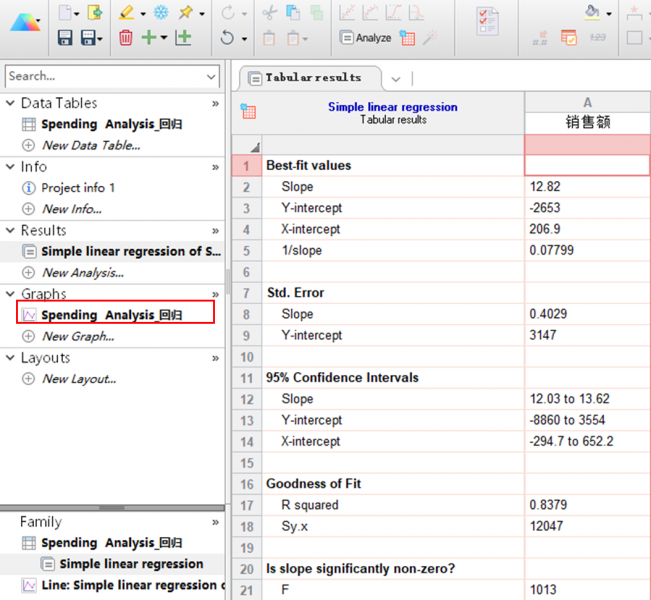The image size is (651, 600).
Task: Expand the Graphs section chevron
Action: point(215,294)
